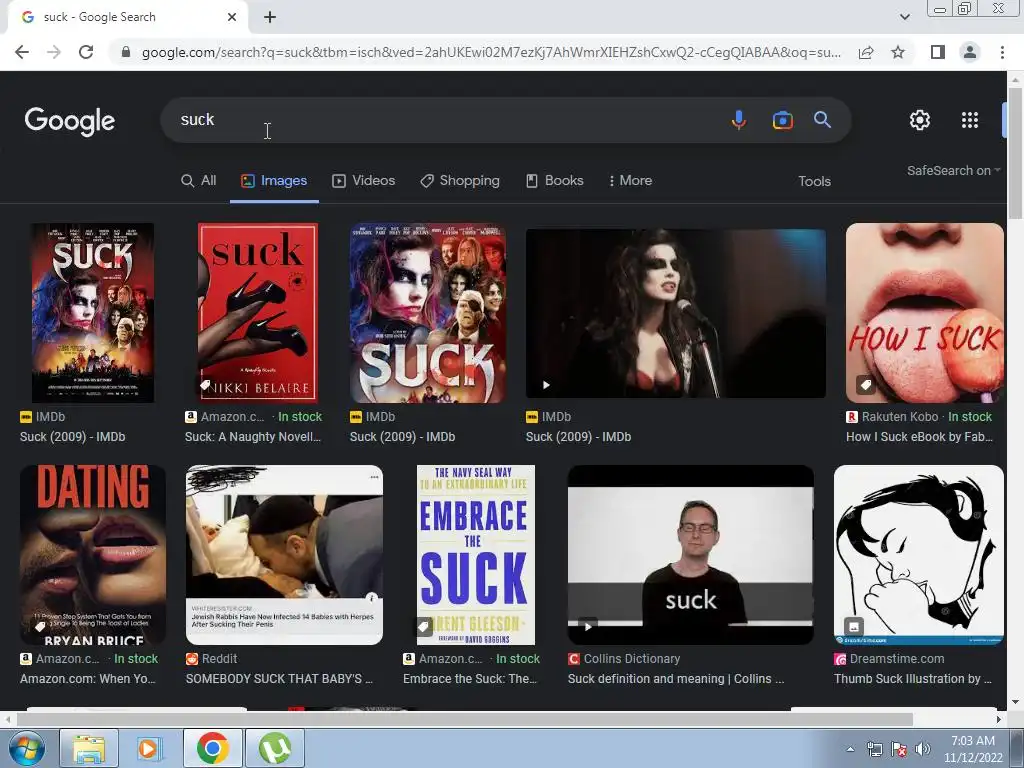Open the Reddit post image result
Screen dimensions: 1024x768
(284, 555)
